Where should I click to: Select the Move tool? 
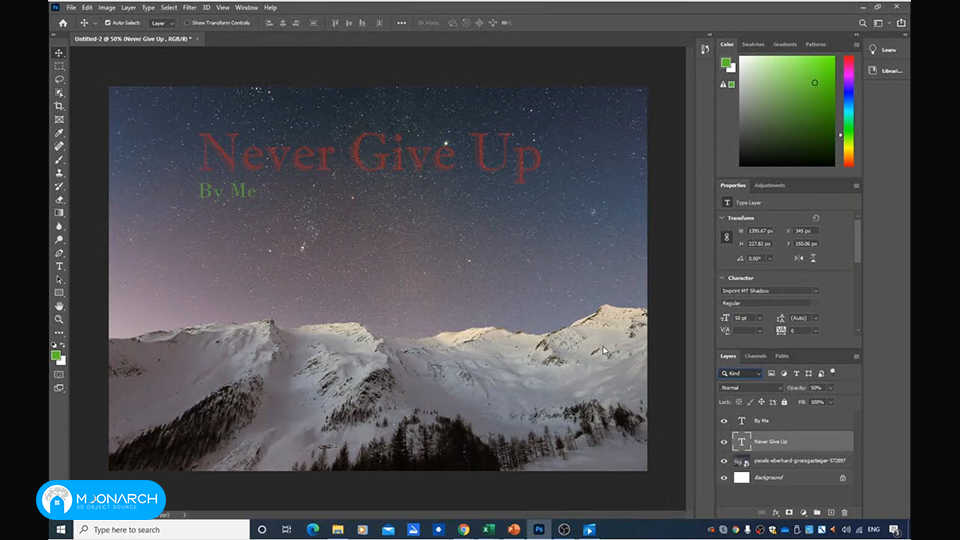click(x=59, y=53)
